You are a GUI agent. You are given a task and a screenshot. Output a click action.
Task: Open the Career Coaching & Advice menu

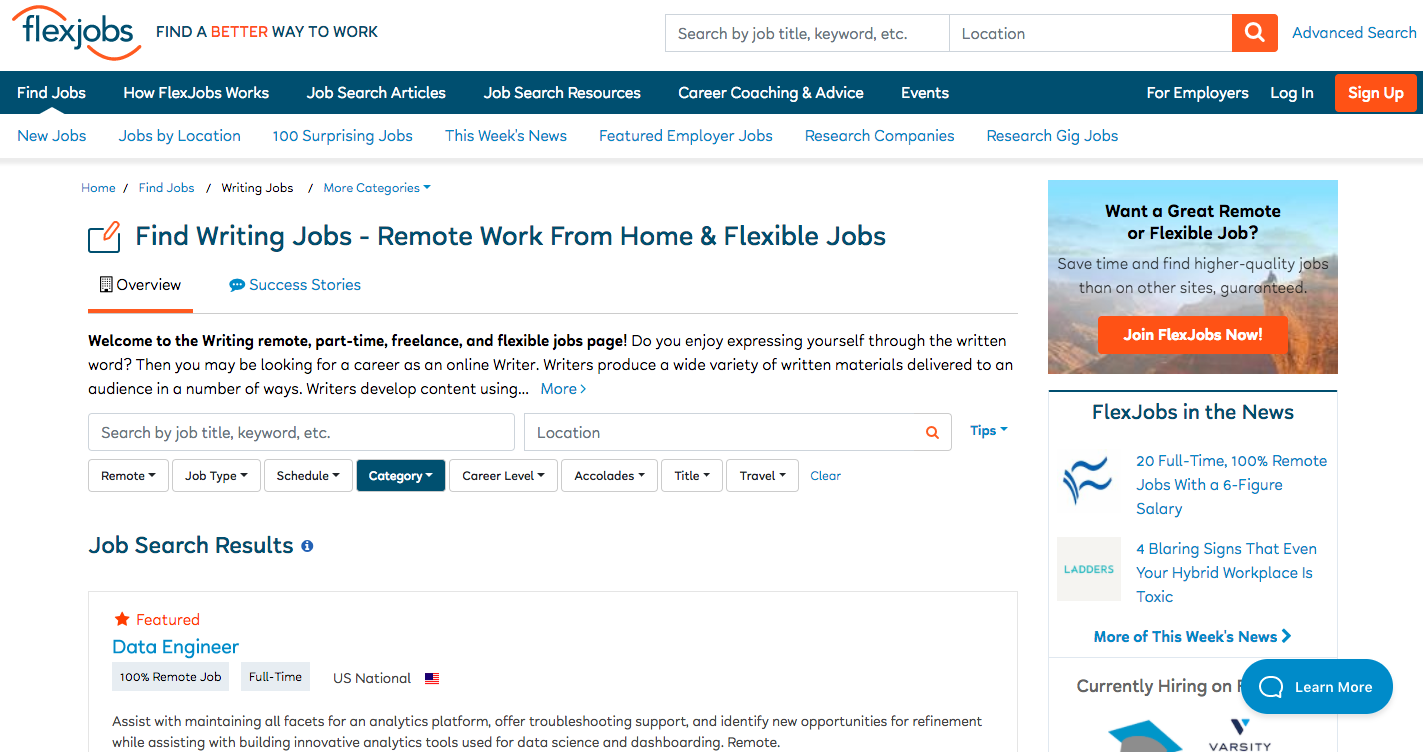770,92
